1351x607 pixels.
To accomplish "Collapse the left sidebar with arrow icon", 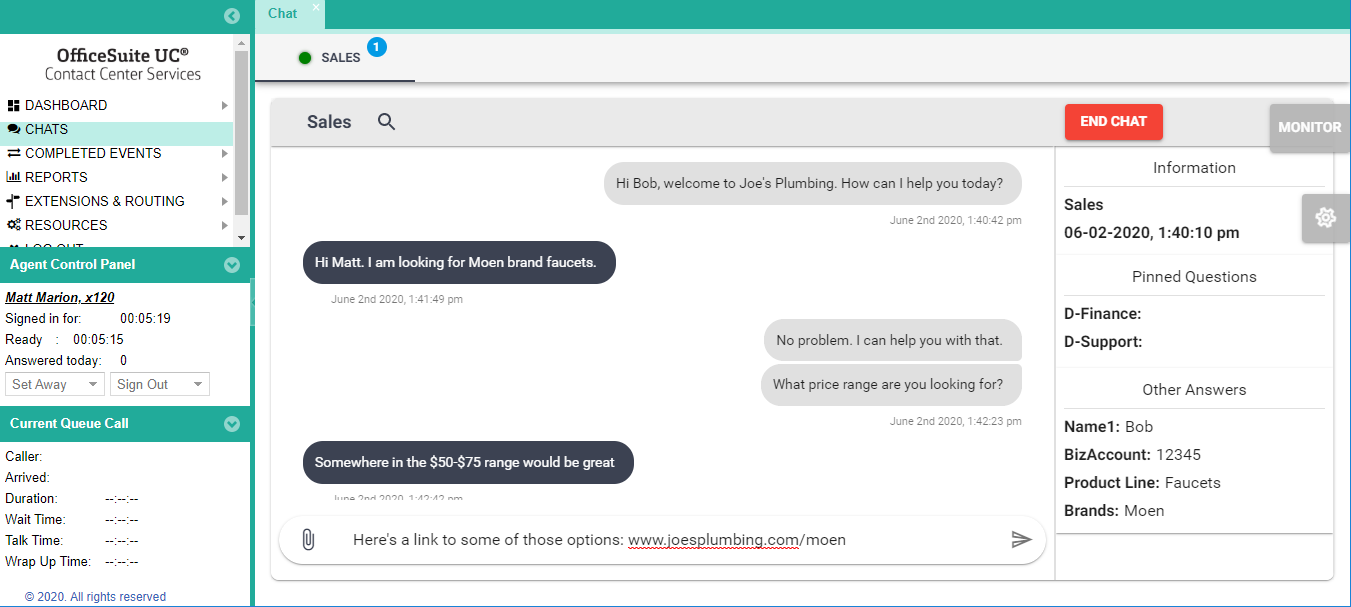I will (x=232, y=16).
